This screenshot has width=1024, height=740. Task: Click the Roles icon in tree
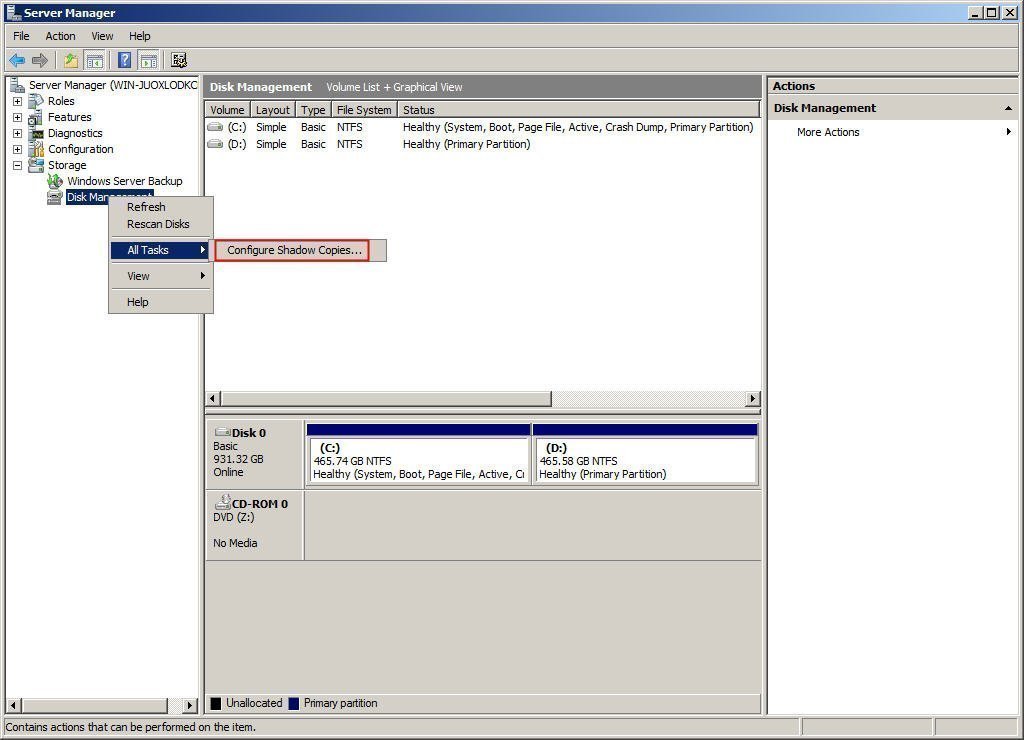coord(36,101)
